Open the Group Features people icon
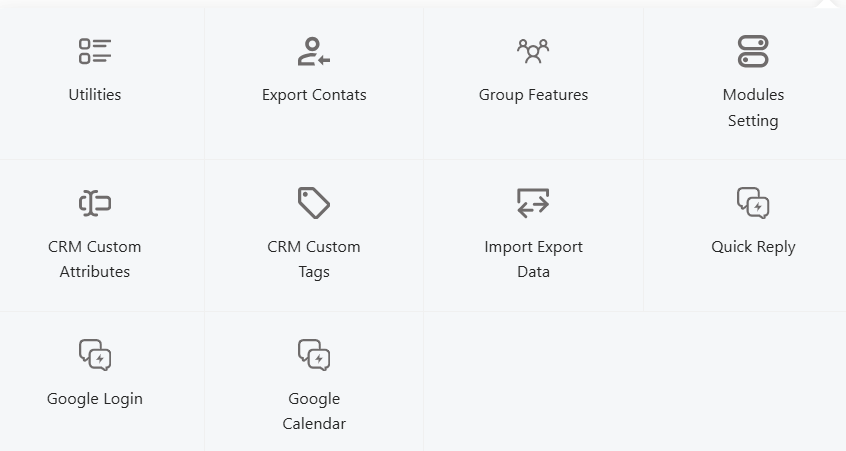This screenshot has width=846, height=451. (x=533, y=51)
